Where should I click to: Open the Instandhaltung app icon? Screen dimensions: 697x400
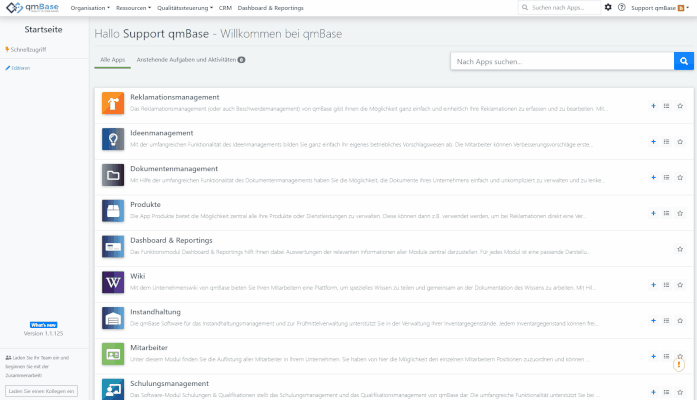pyautogui.click(x=113, y=318)
